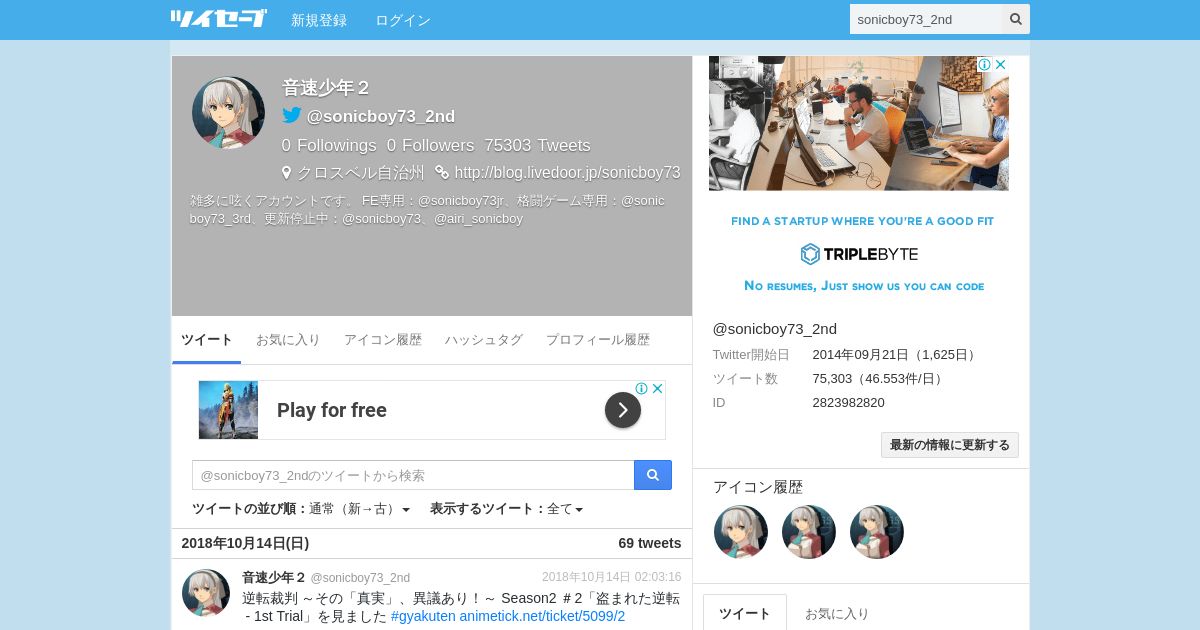1200x630 pixels.
Task: Close the Triplebyte ad
Action: (1000, 64)
